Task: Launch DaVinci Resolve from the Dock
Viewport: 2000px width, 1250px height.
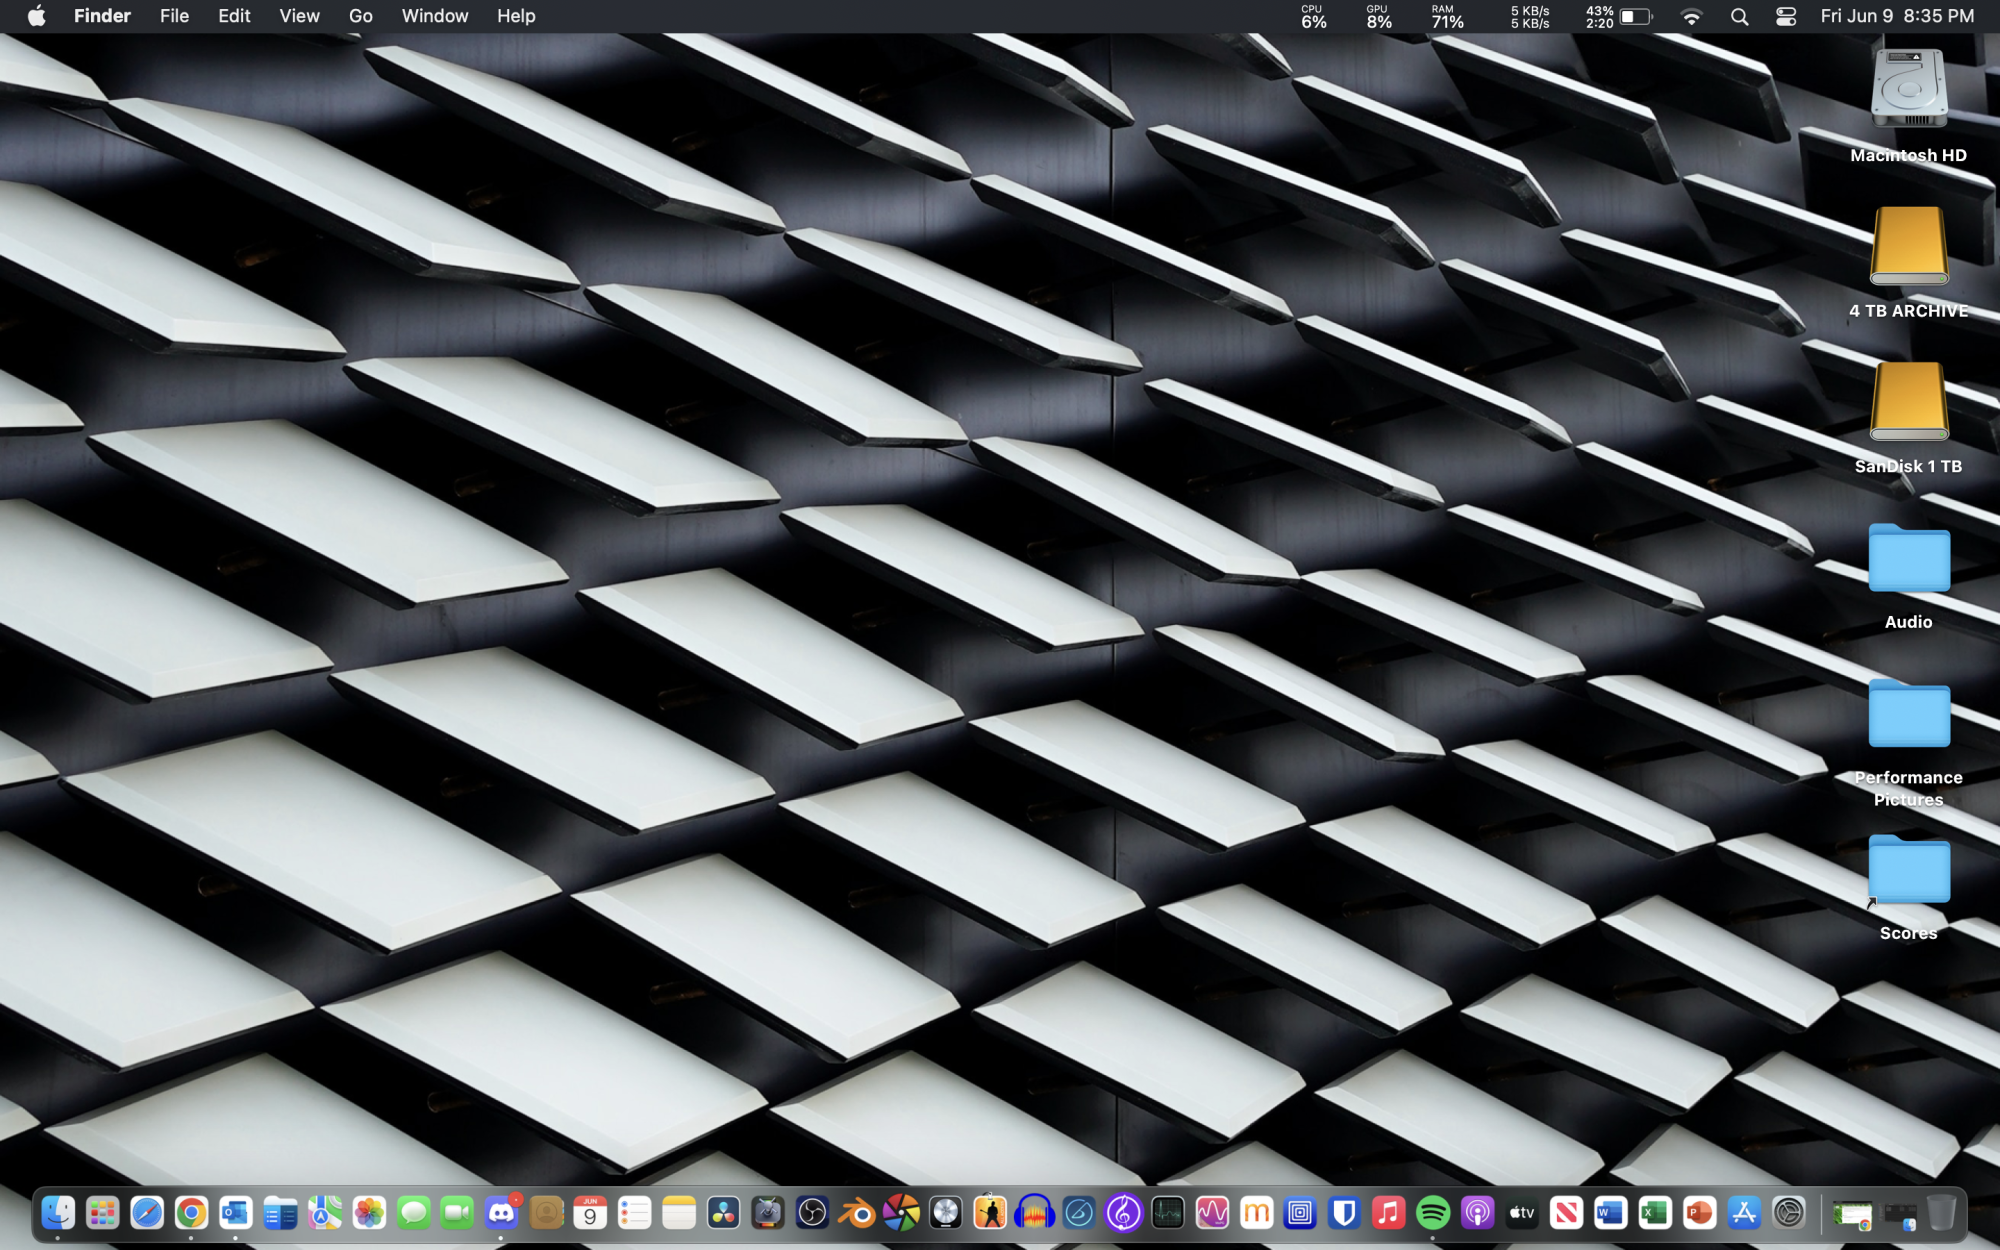Action: tap(723, 1213)
